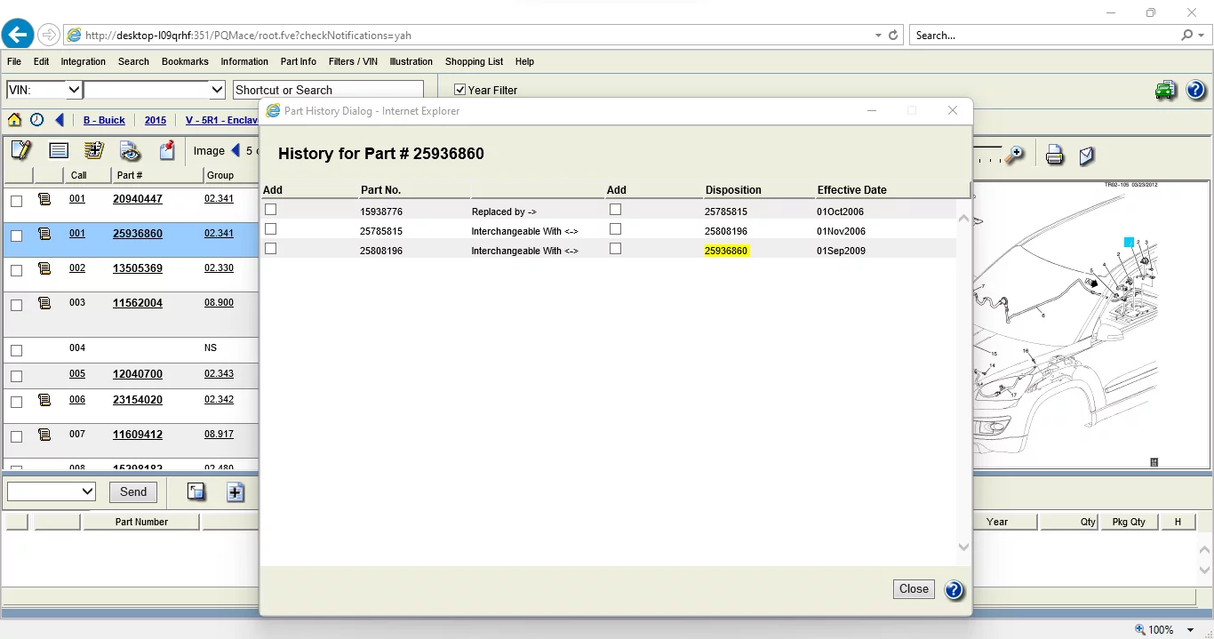Viewport: 1214px width, 639px height.
Task: Click the magnifier zoom-in icon
Action: [1015, 155]
